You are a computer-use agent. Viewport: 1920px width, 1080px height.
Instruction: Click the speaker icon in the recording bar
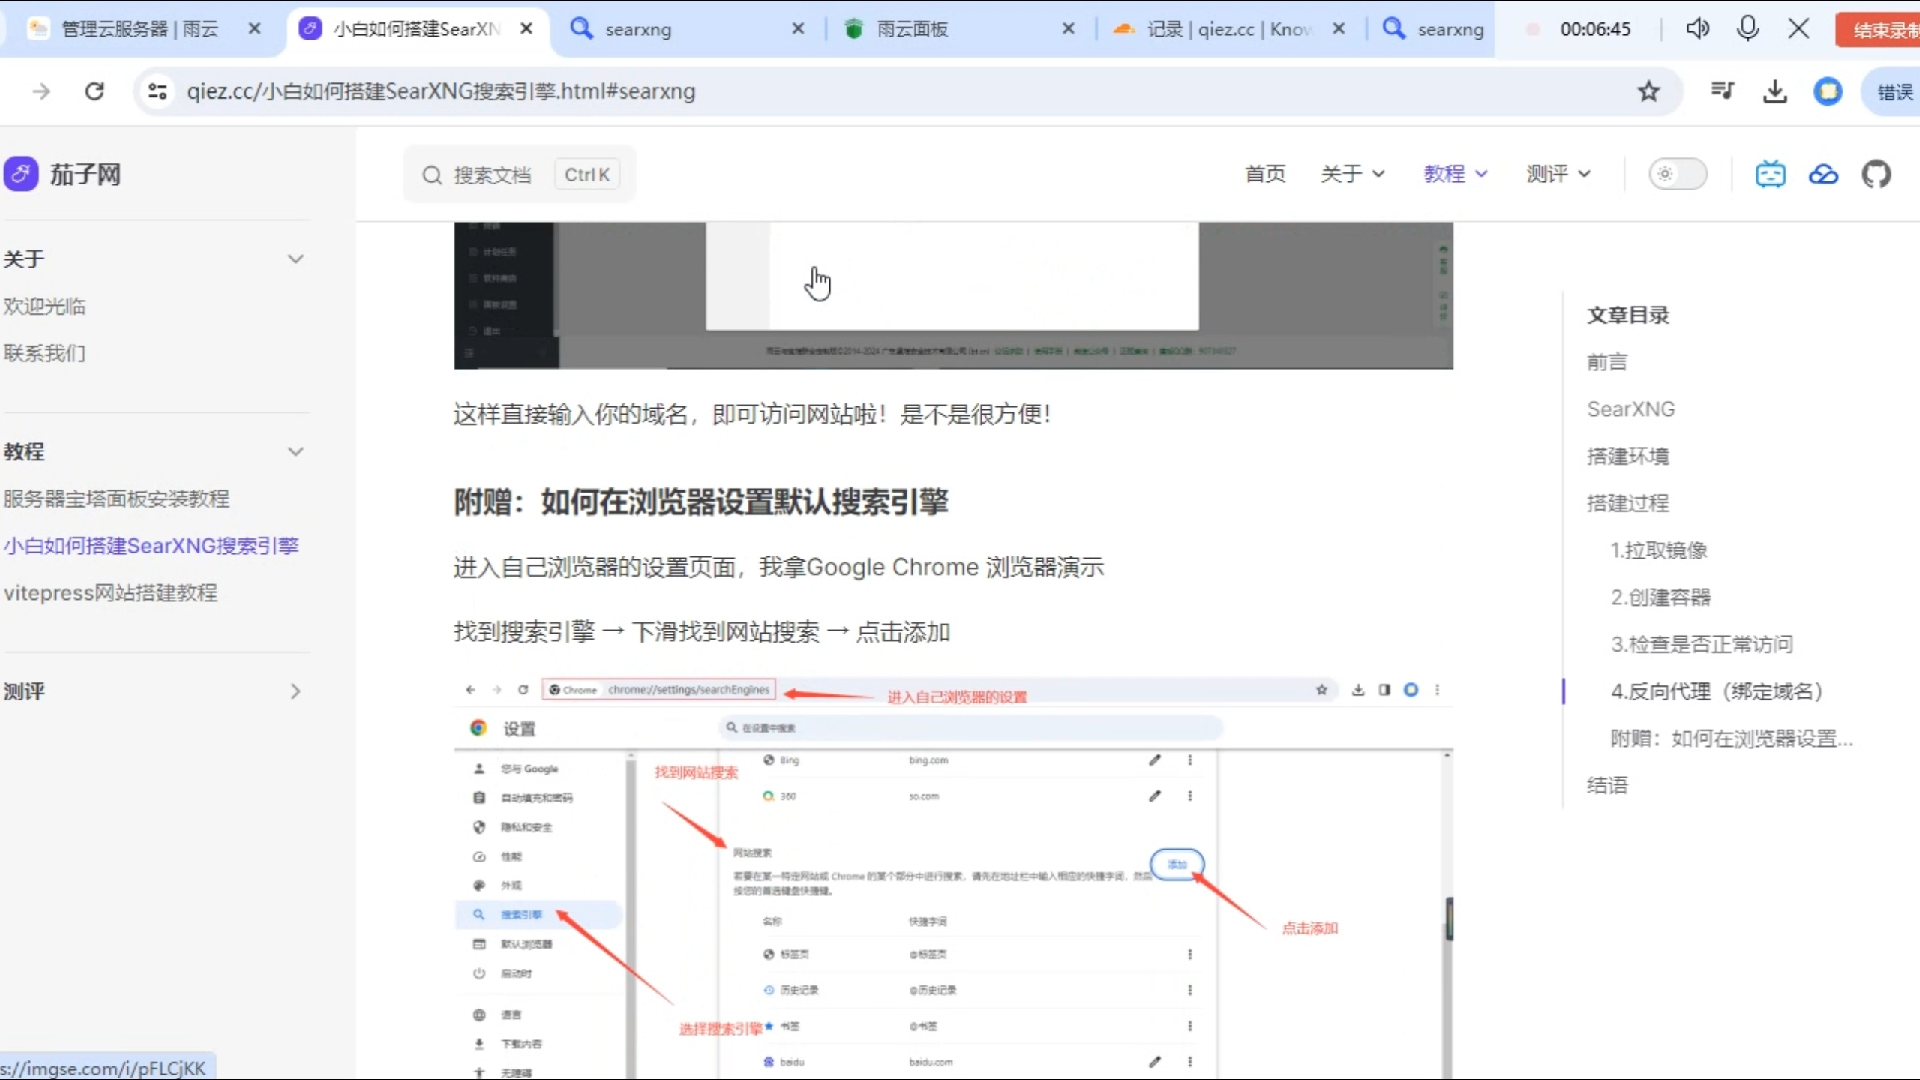(1697, 28)
